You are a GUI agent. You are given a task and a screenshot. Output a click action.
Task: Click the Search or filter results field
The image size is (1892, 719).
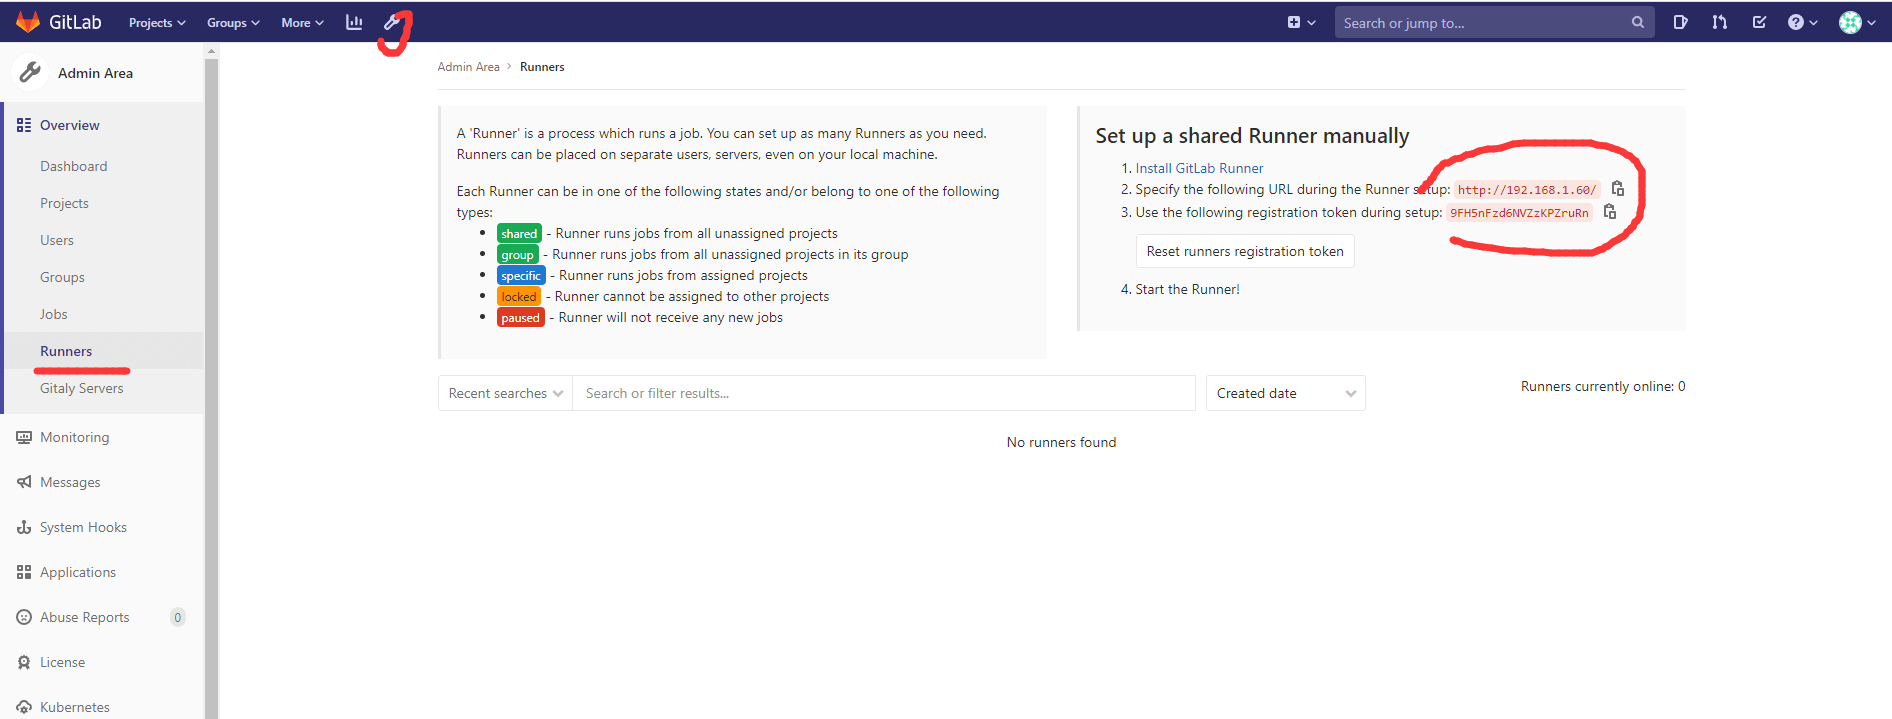click(883, 393)
